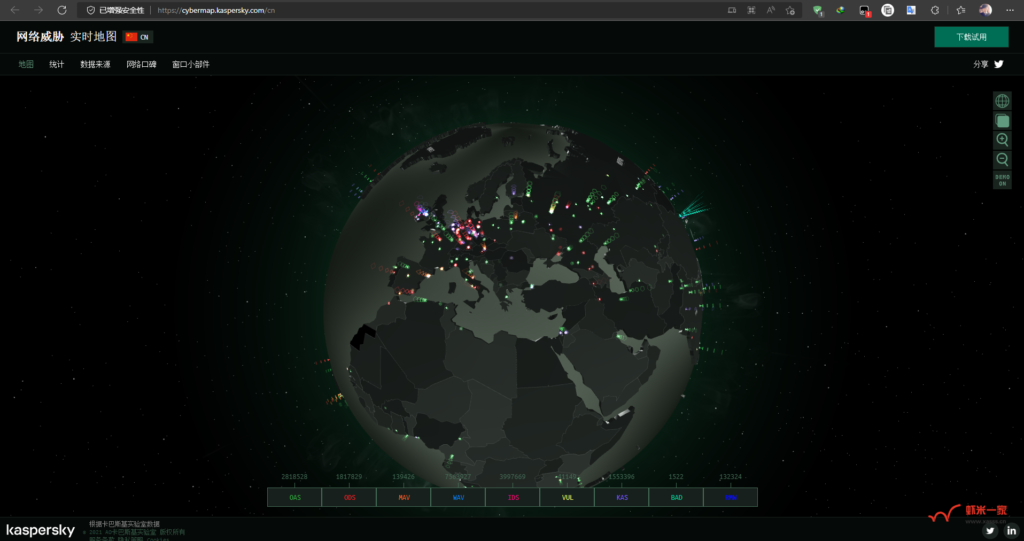Open the 数据来源 (Data Sources) tab
This screenshot has height=541, width=1024.
95,64
